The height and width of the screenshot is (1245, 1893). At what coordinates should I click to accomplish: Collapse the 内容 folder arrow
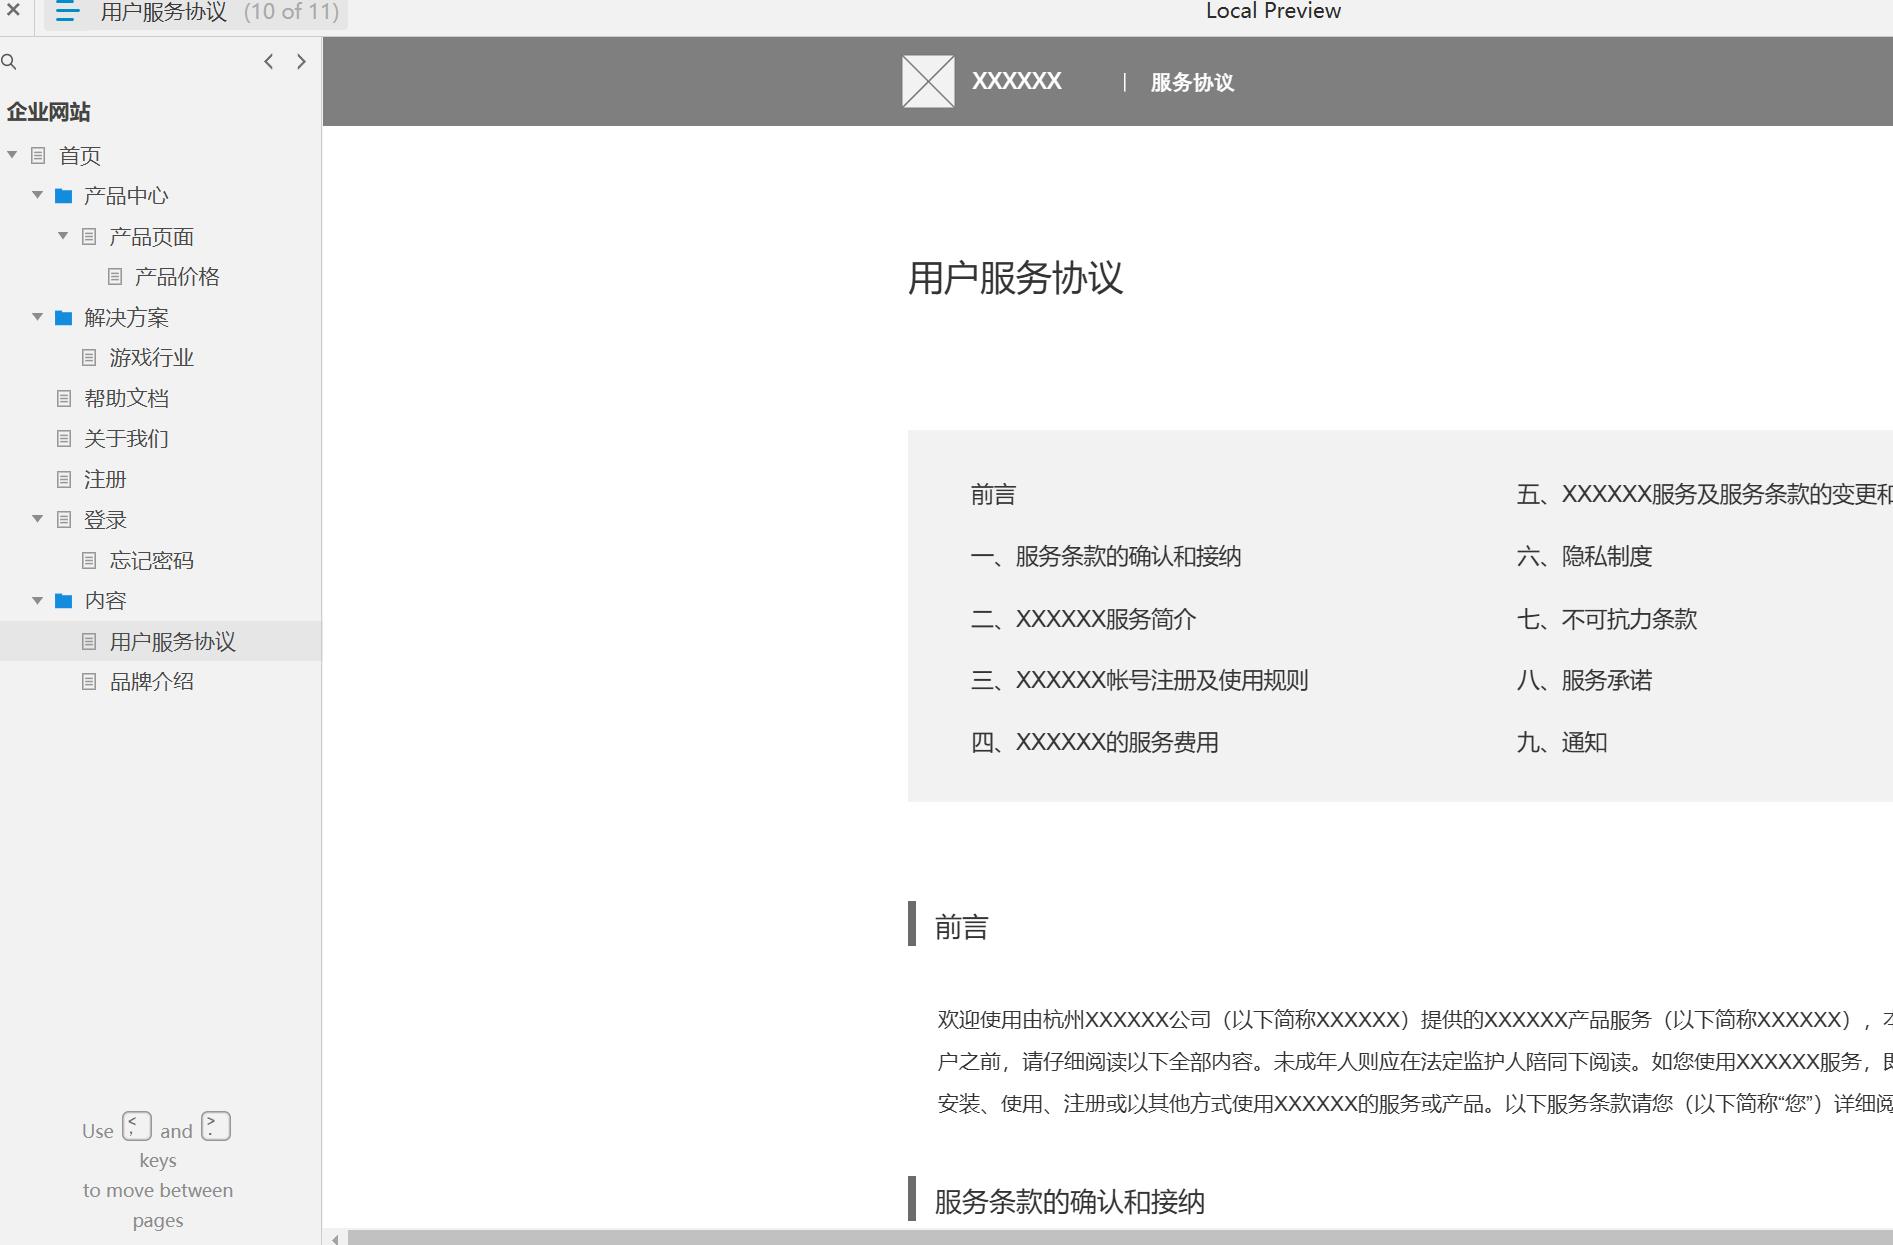(x=37, y=600)
